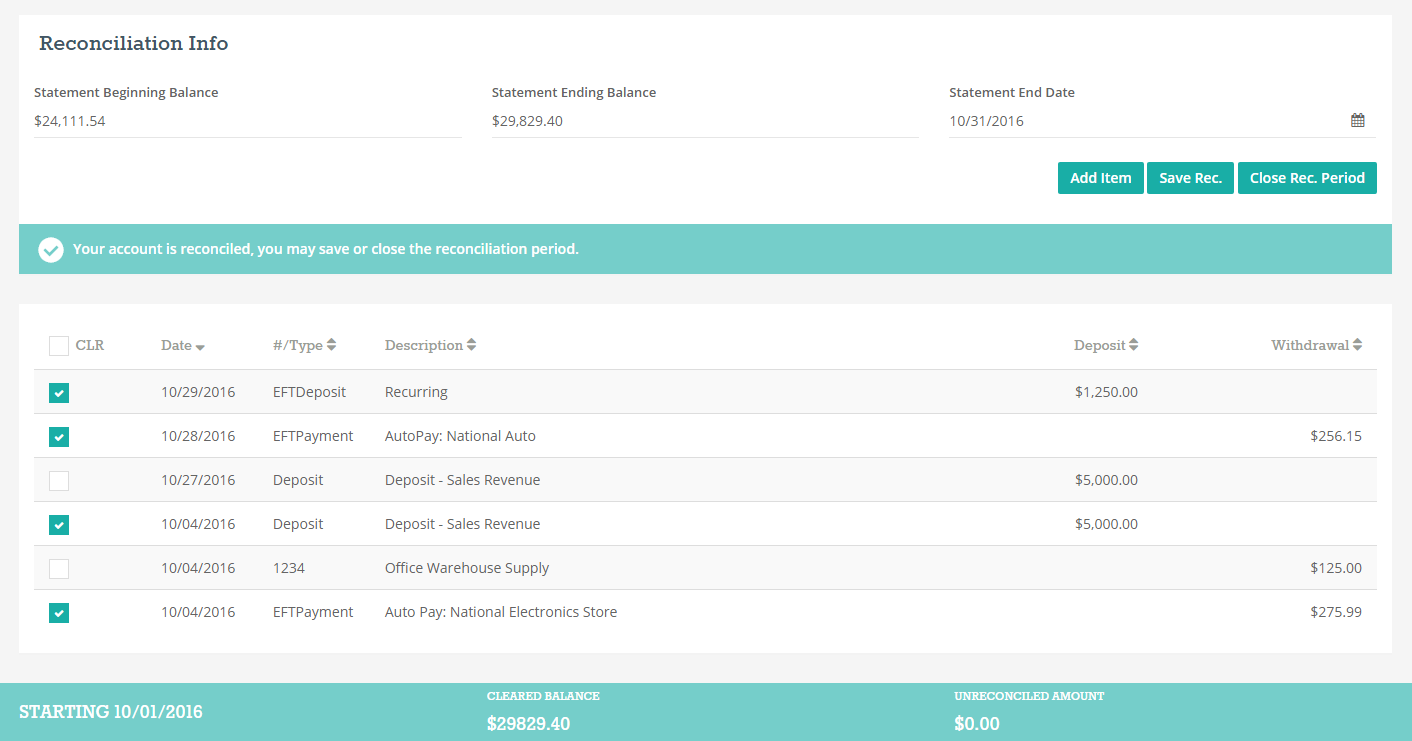
Task: Click the STARTING 10/01/2016 footer label
Action: [111, 712]
